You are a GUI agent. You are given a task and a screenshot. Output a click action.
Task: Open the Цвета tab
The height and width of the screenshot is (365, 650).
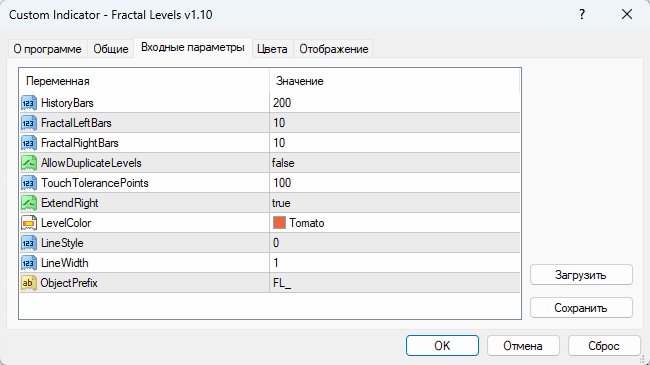[x=272, y=49]
